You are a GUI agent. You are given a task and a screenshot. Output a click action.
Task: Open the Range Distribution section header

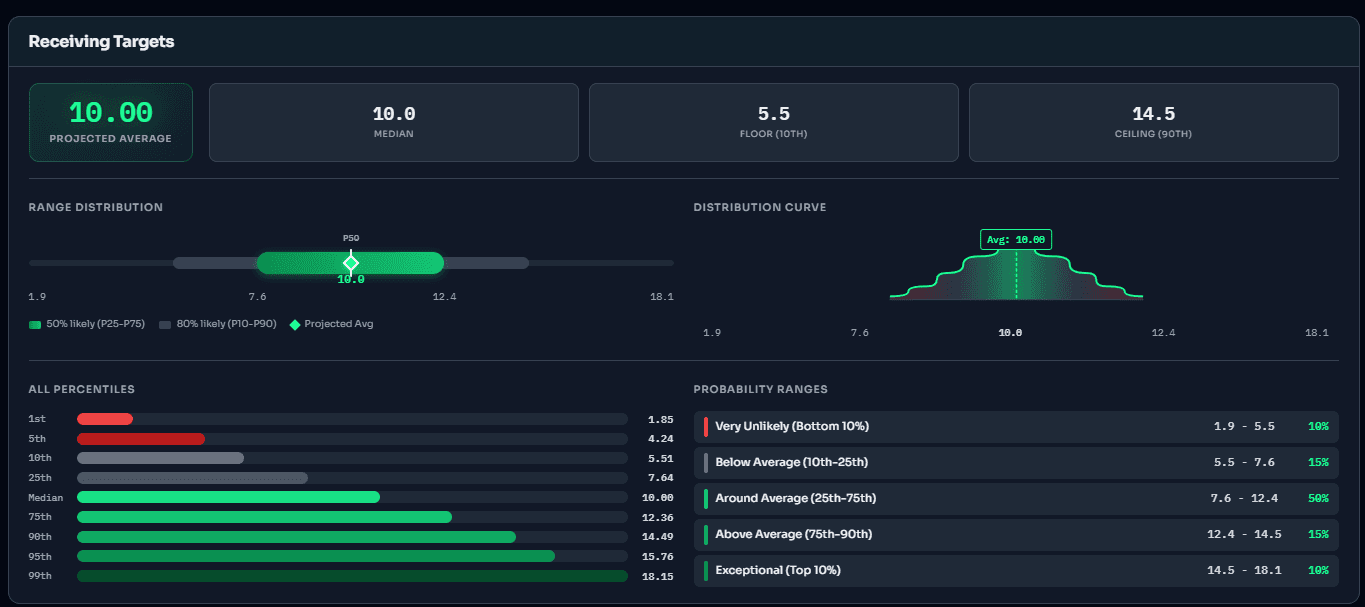coord(95,207)
